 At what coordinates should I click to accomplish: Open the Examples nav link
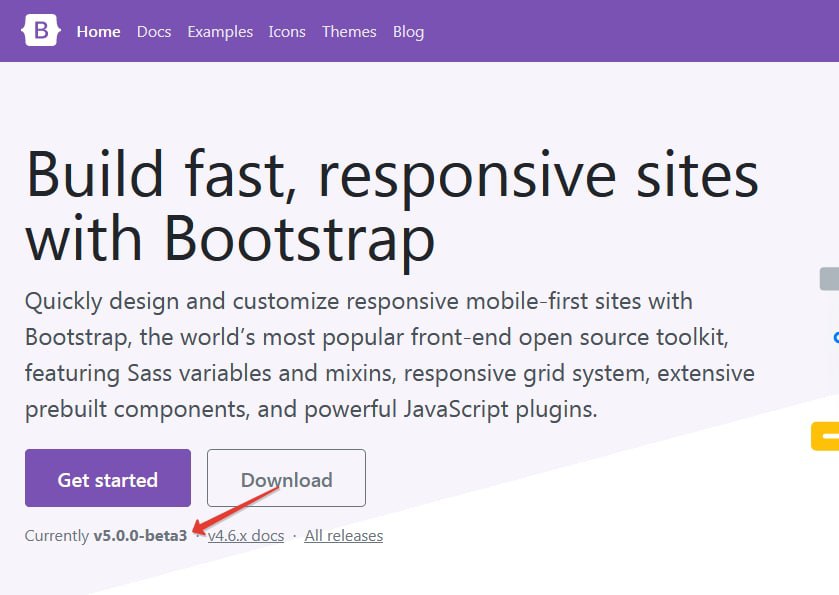(220, 32)
